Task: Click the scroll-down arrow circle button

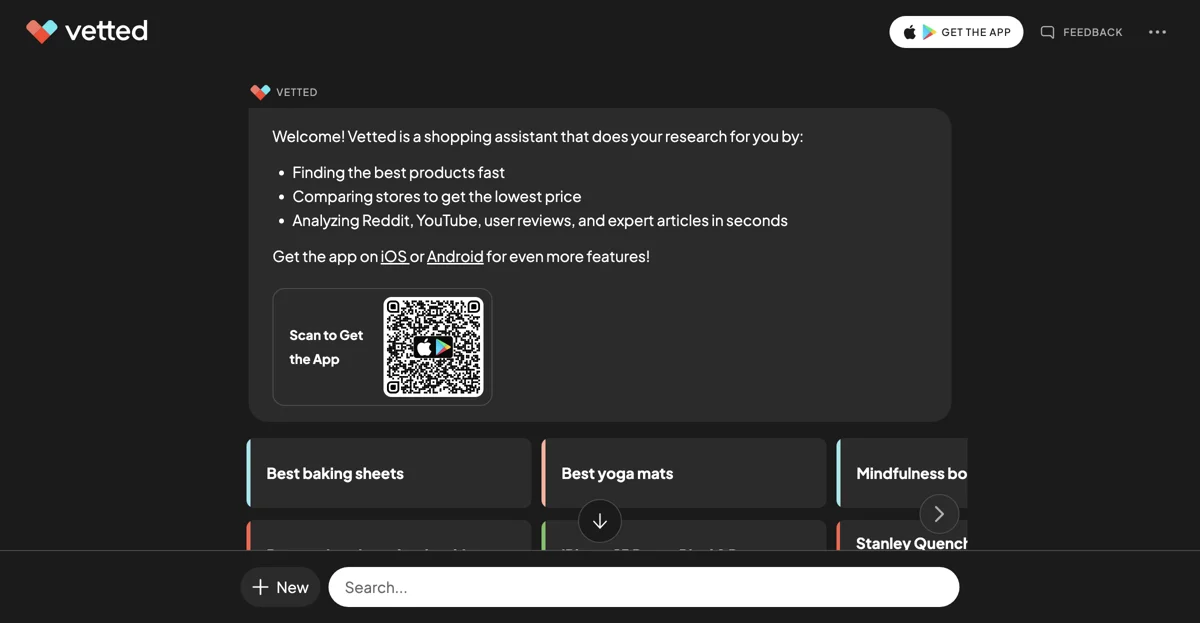Action: click(600, 521)
